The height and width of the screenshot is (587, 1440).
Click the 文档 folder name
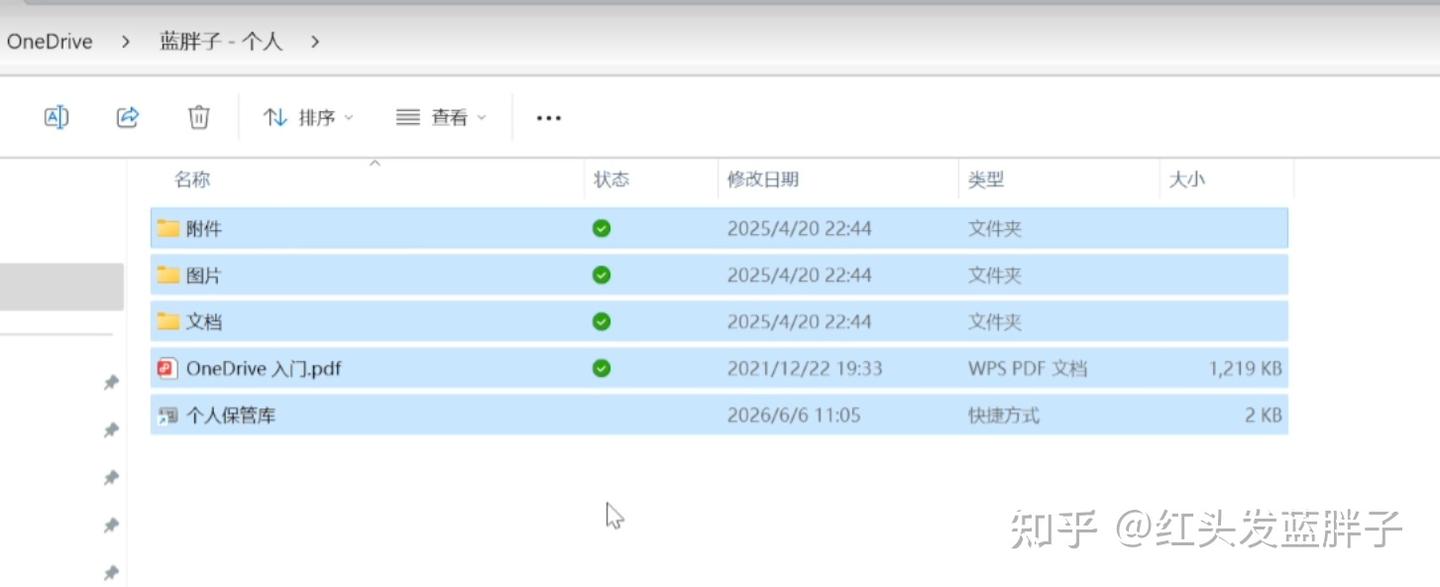tap(204, 322)
